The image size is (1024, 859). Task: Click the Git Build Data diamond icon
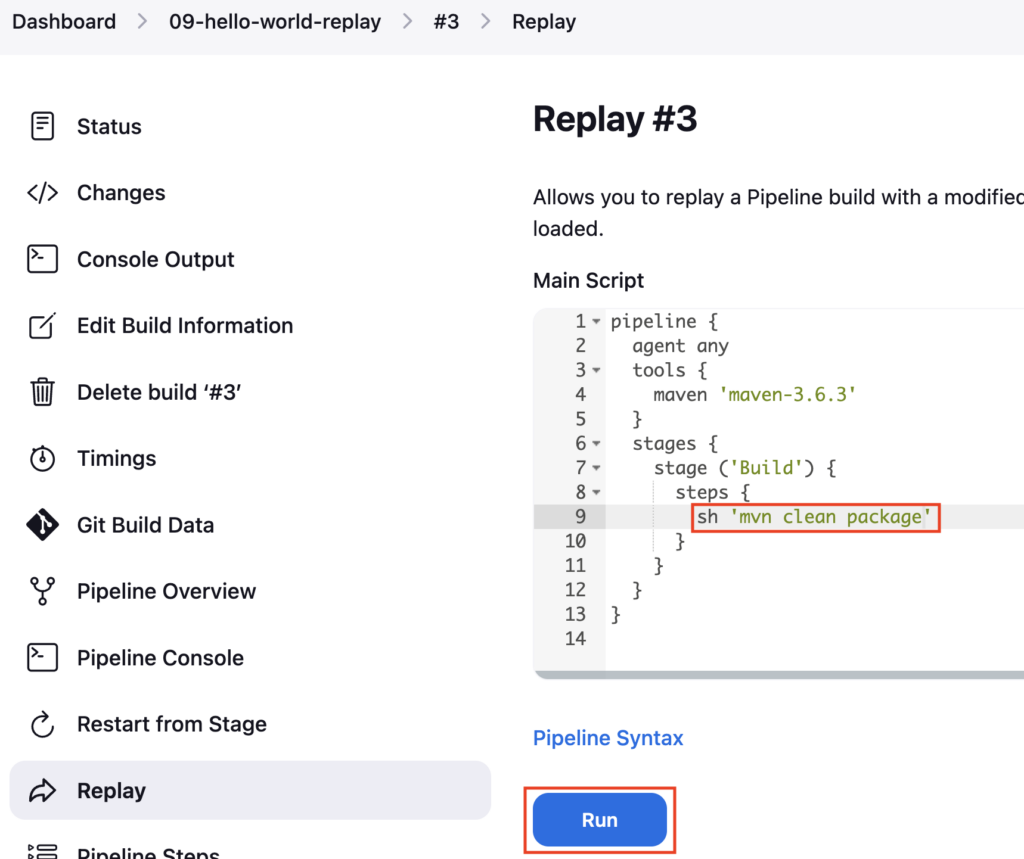(42, 525)
